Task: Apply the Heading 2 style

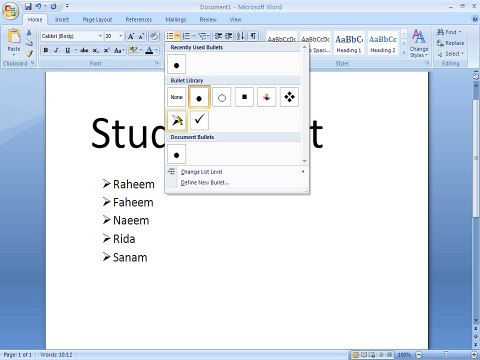Action: click(x=383, y=43)
